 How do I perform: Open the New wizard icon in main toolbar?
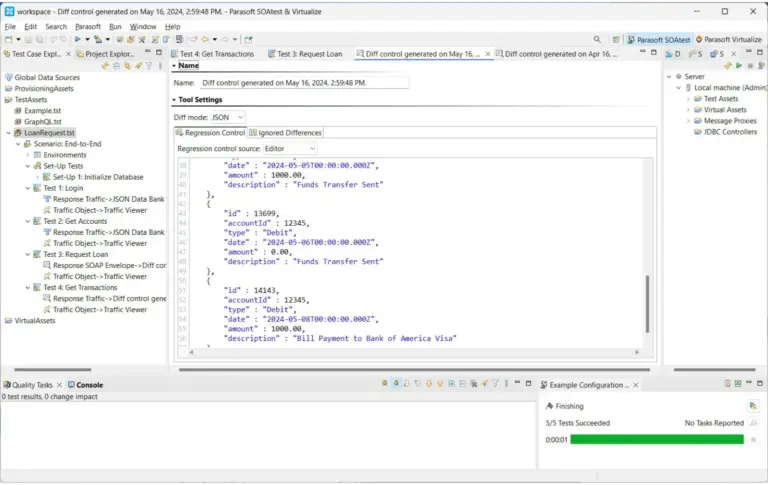coord(8,39)
